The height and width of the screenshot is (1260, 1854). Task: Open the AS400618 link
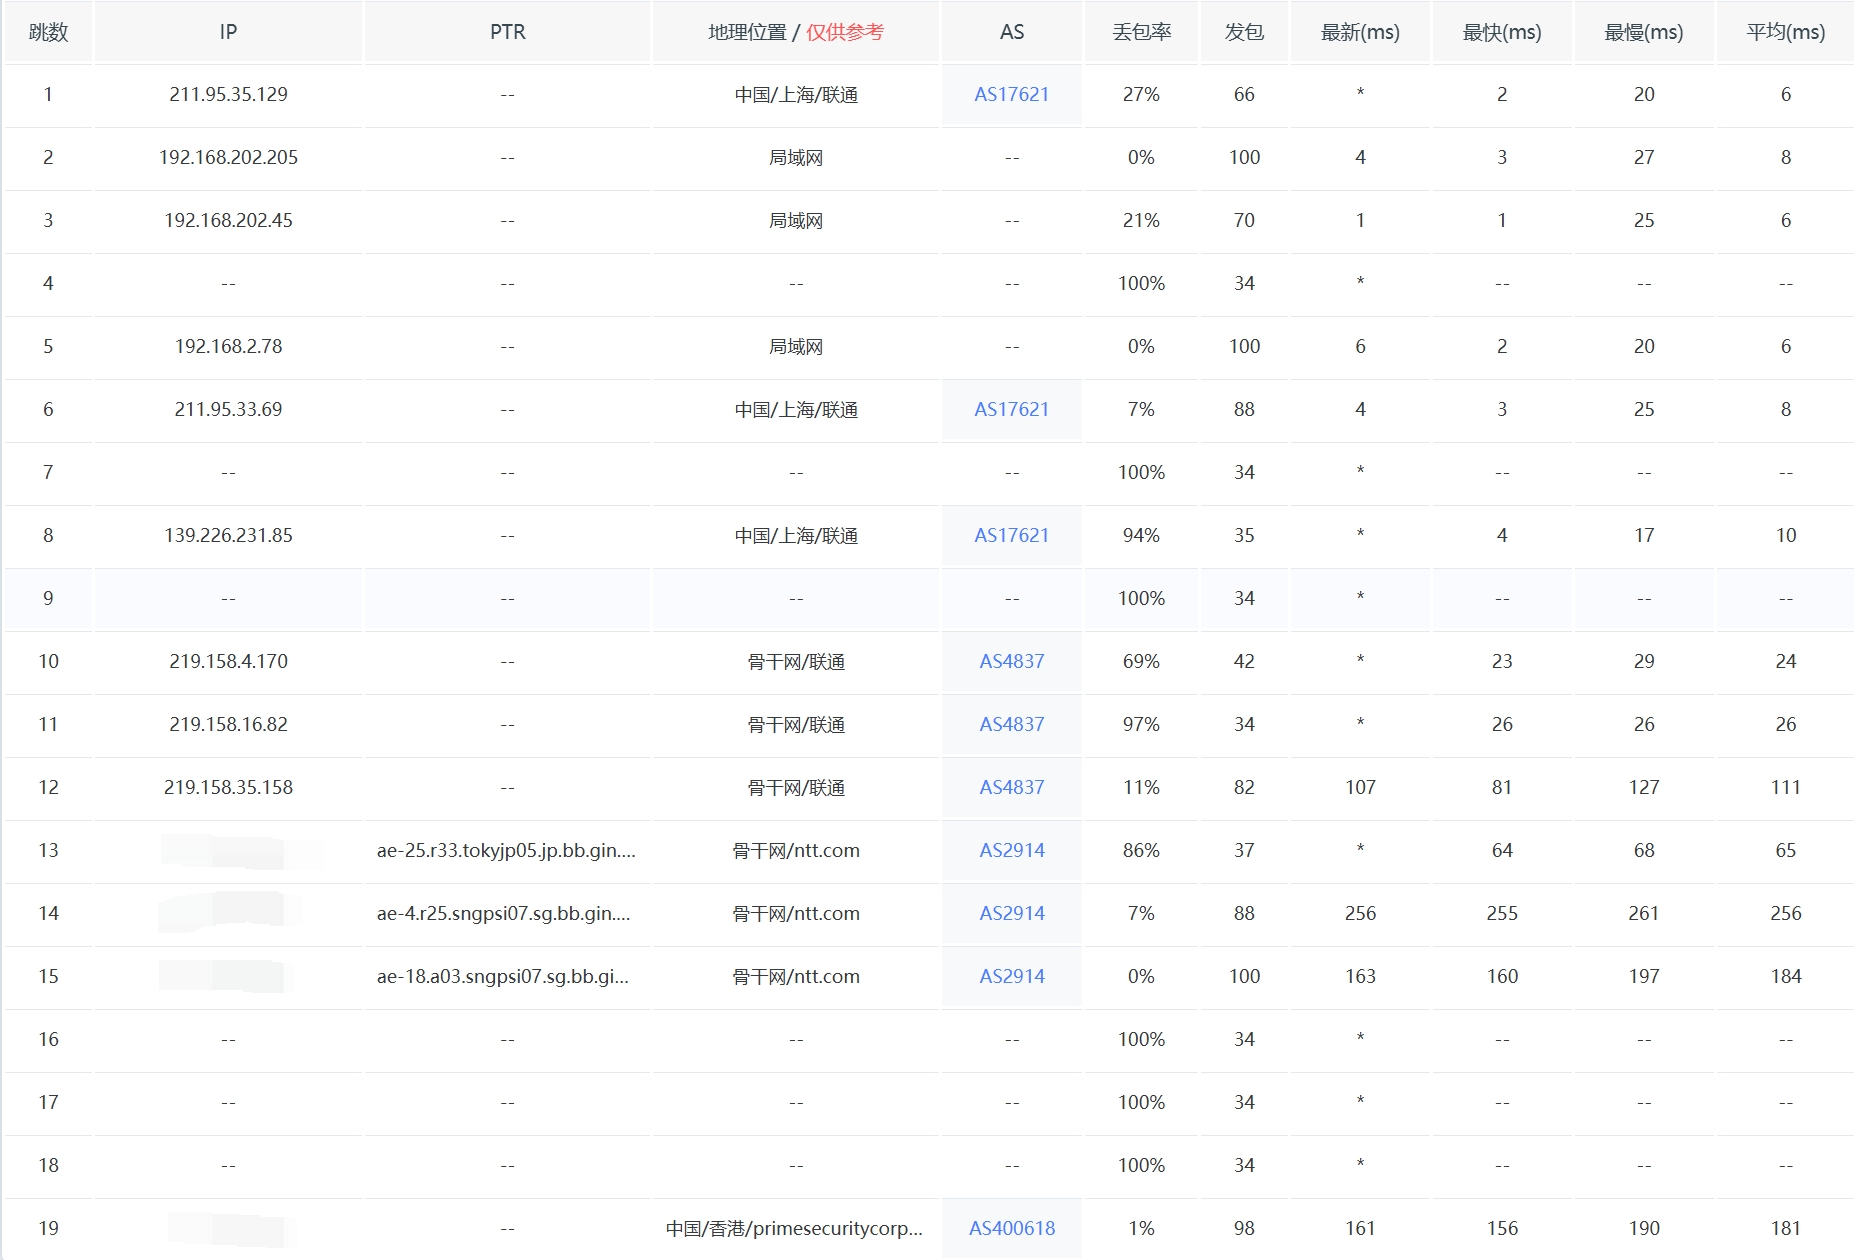point(1011,1228)
